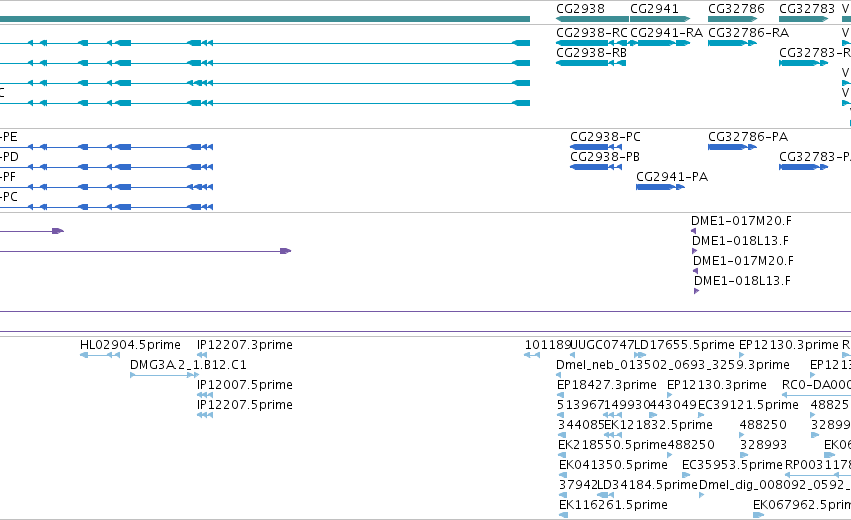851x520 pixels.
Task: Click the EK121832.5prime EST label
Action: [x=658, y=425]
